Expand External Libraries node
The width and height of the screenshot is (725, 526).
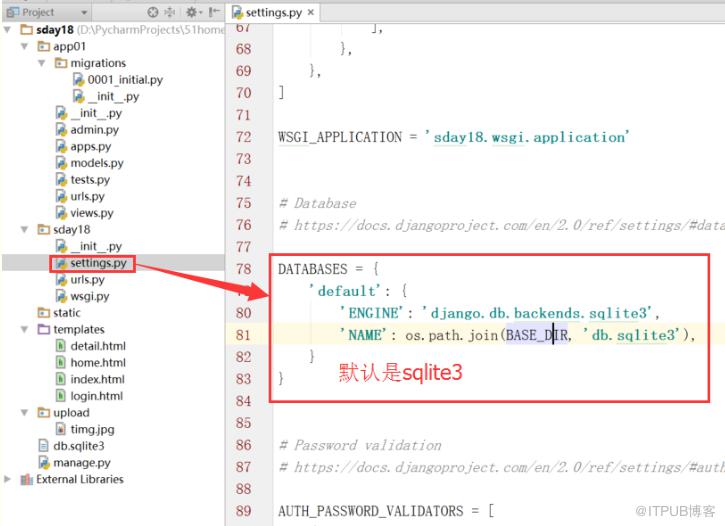pos(7,479)
